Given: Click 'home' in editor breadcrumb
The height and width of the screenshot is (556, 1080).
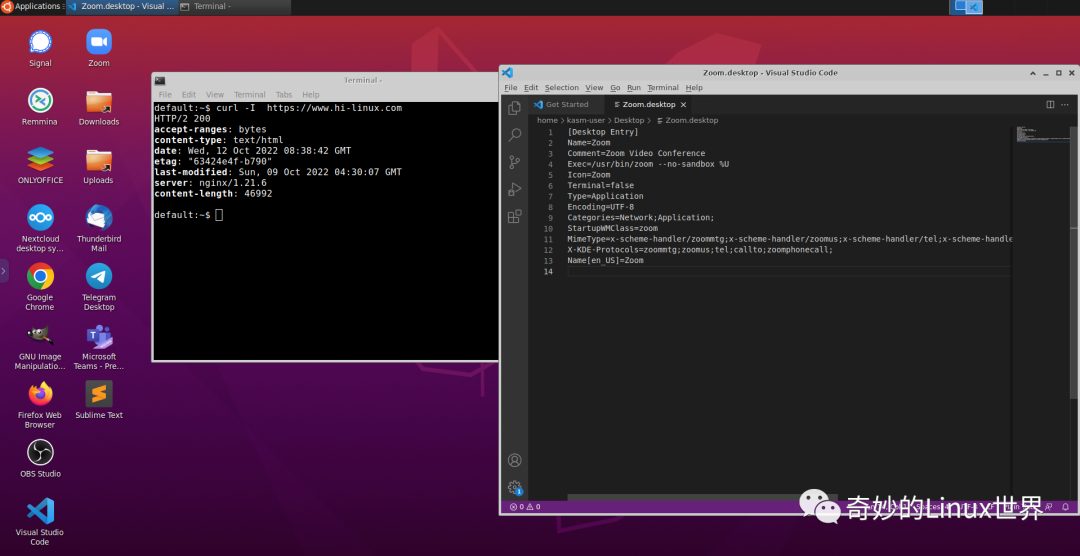Looking at the screenshot, I should pos(548,120).
